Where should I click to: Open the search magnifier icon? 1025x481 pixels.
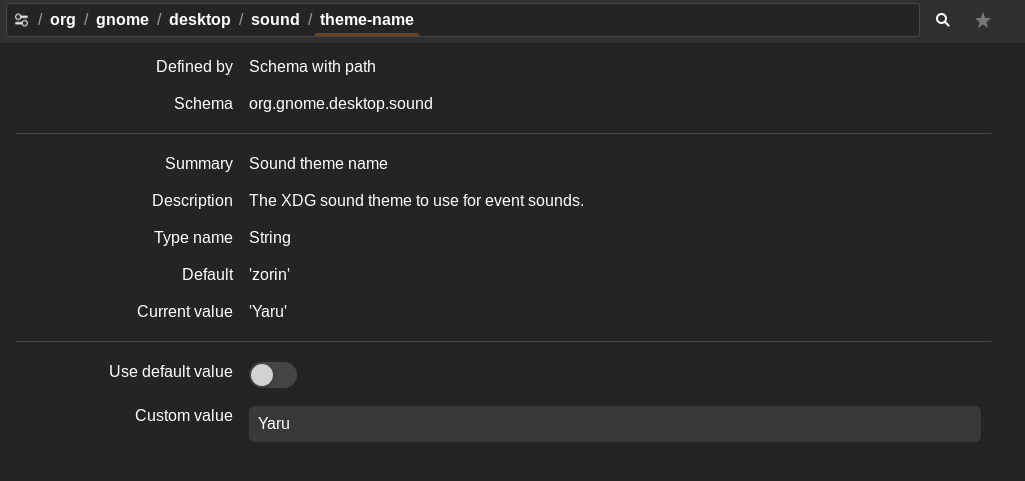tap(942, 20)
